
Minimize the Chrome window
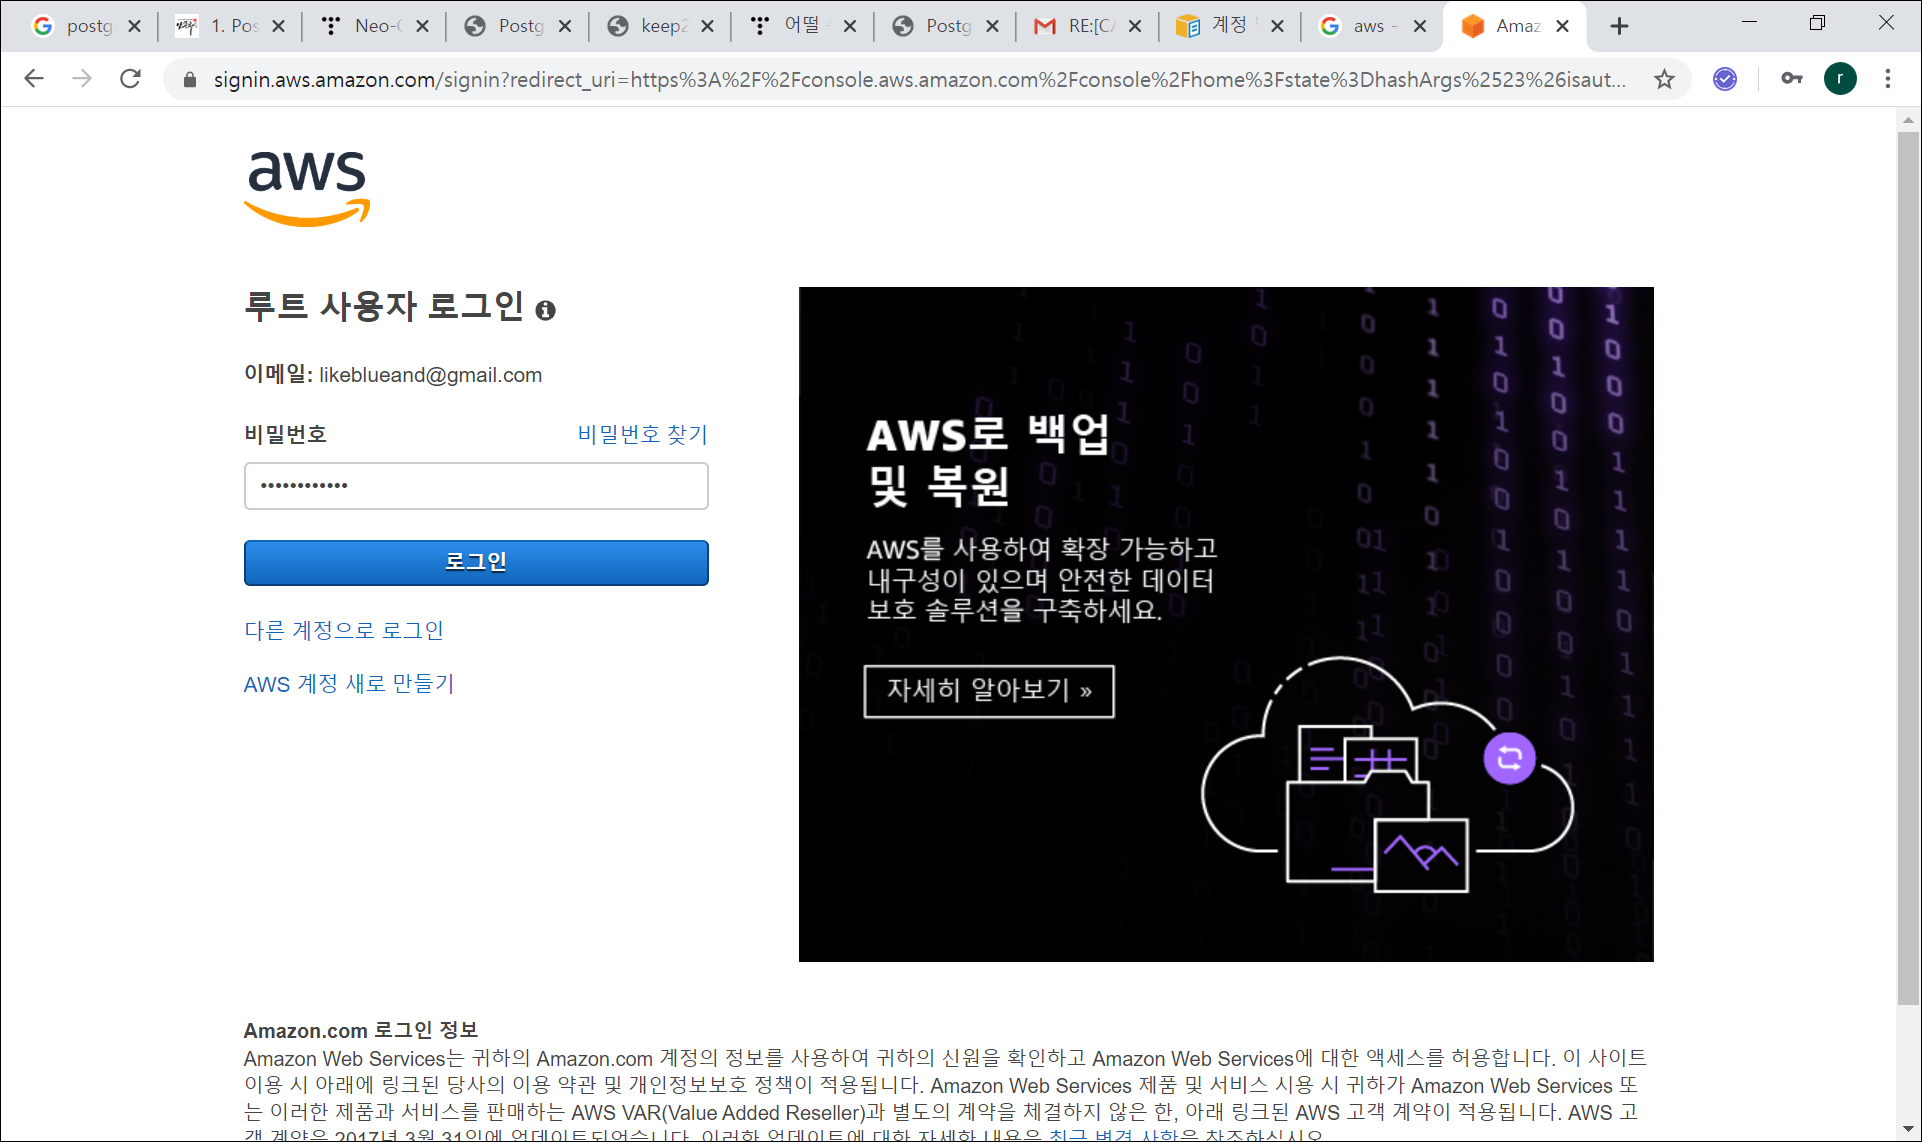(x=1749, y=23)
